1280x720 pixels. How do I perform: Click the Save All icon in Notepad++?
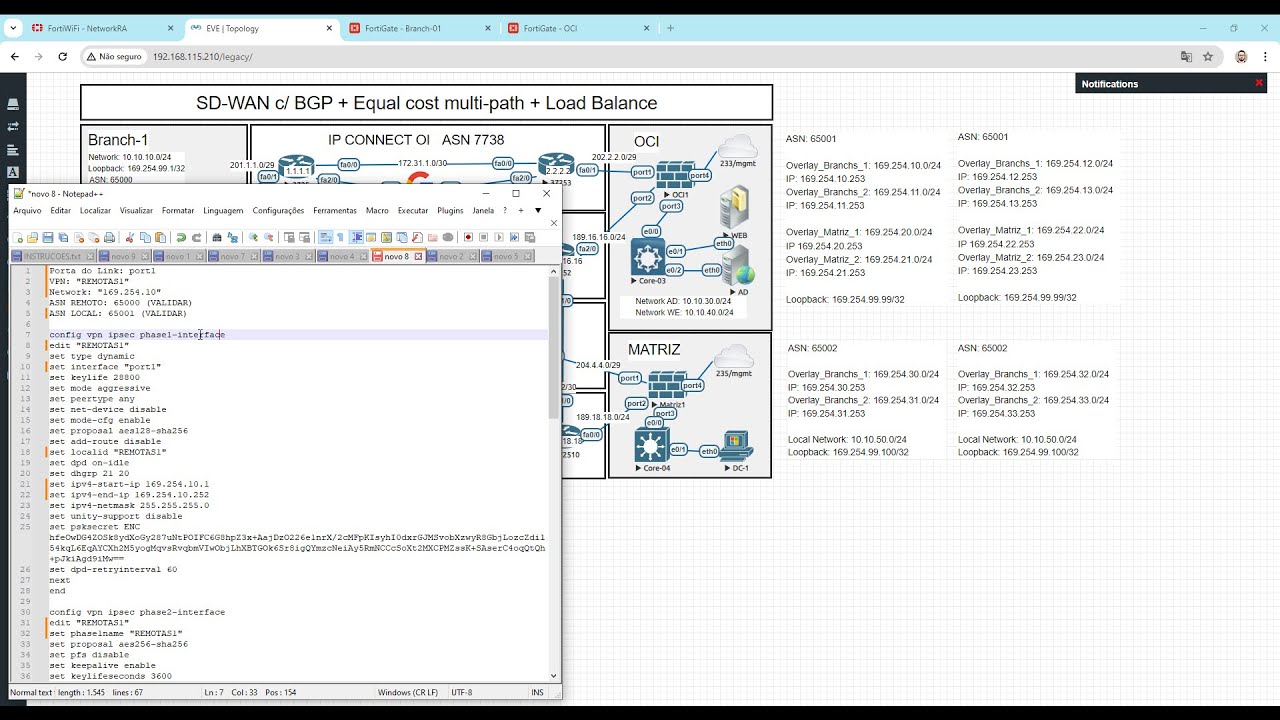[63, 238]
